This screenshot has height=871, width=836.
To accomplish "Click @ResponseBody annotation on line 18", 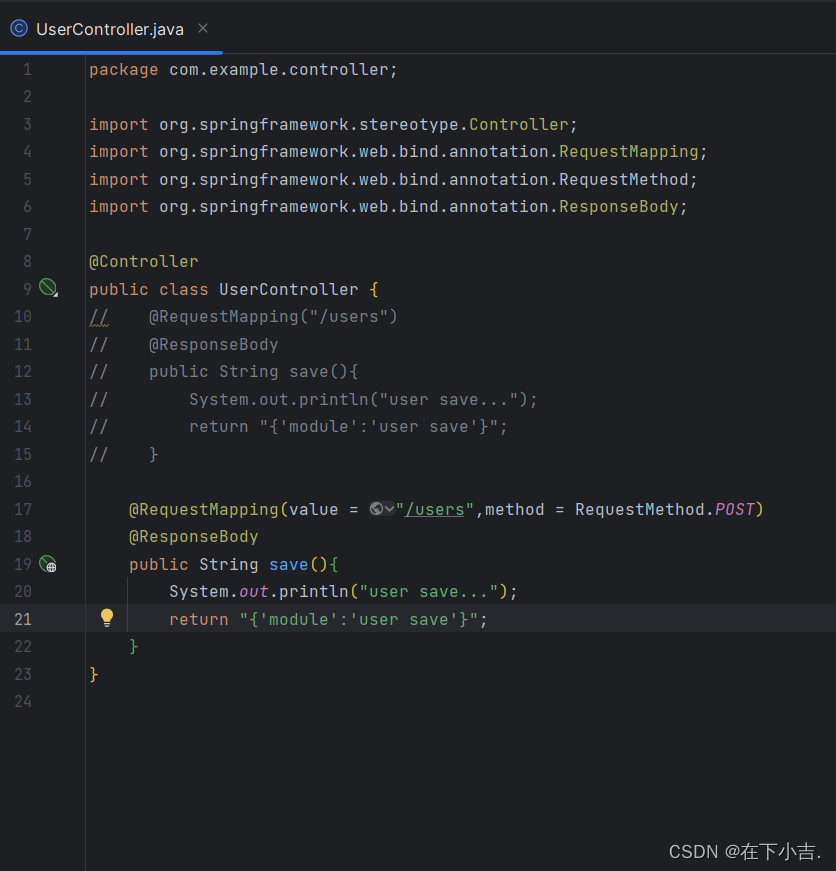I will click(x=194, y=537).
